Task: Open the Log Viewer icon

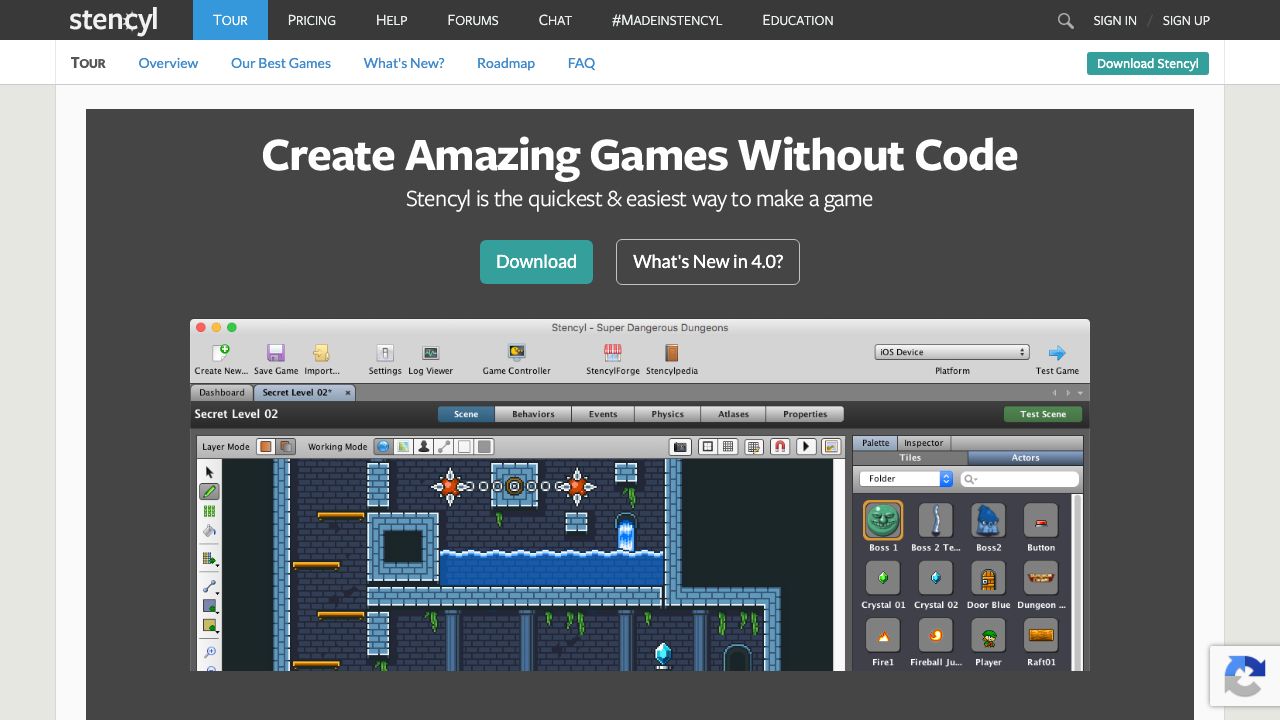Action: click(430, 352)
